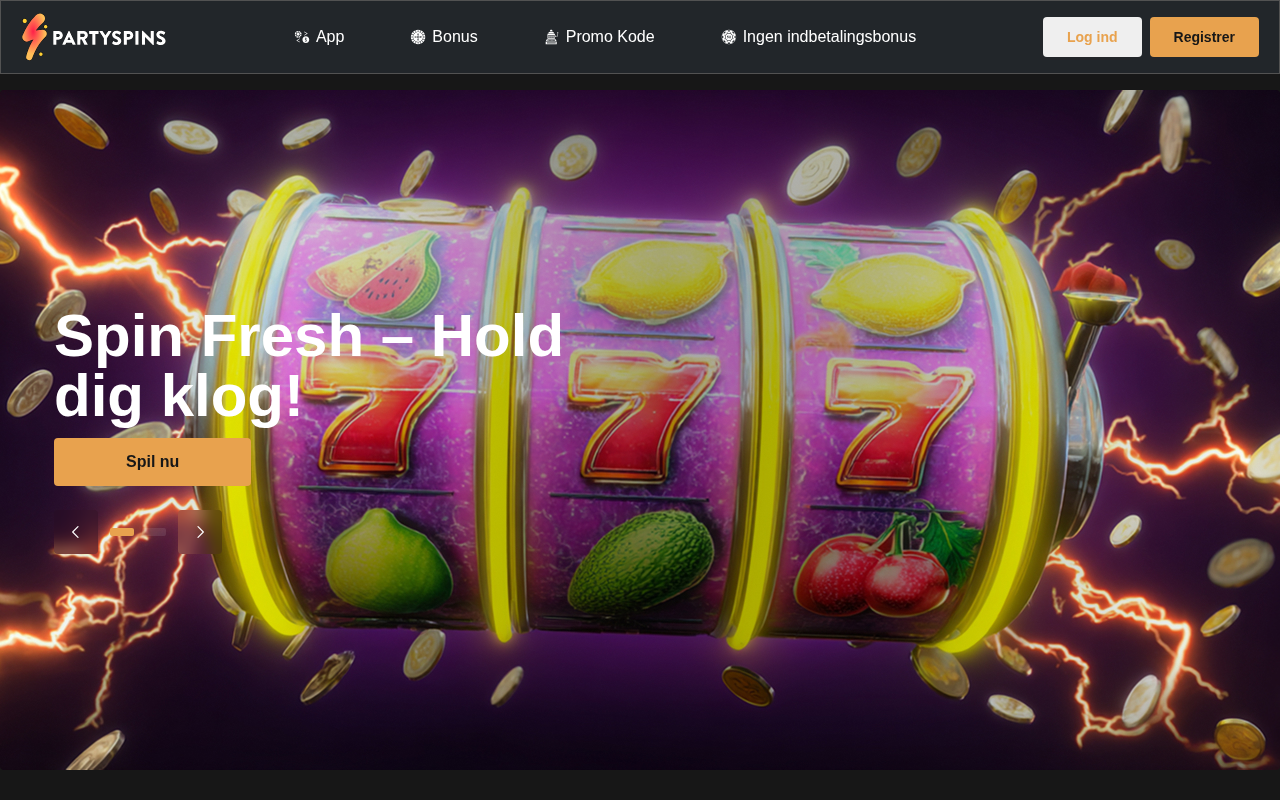1280x800 pixels.
Task: Open the PartySpins logo home link
Action: tap(94, 37)
